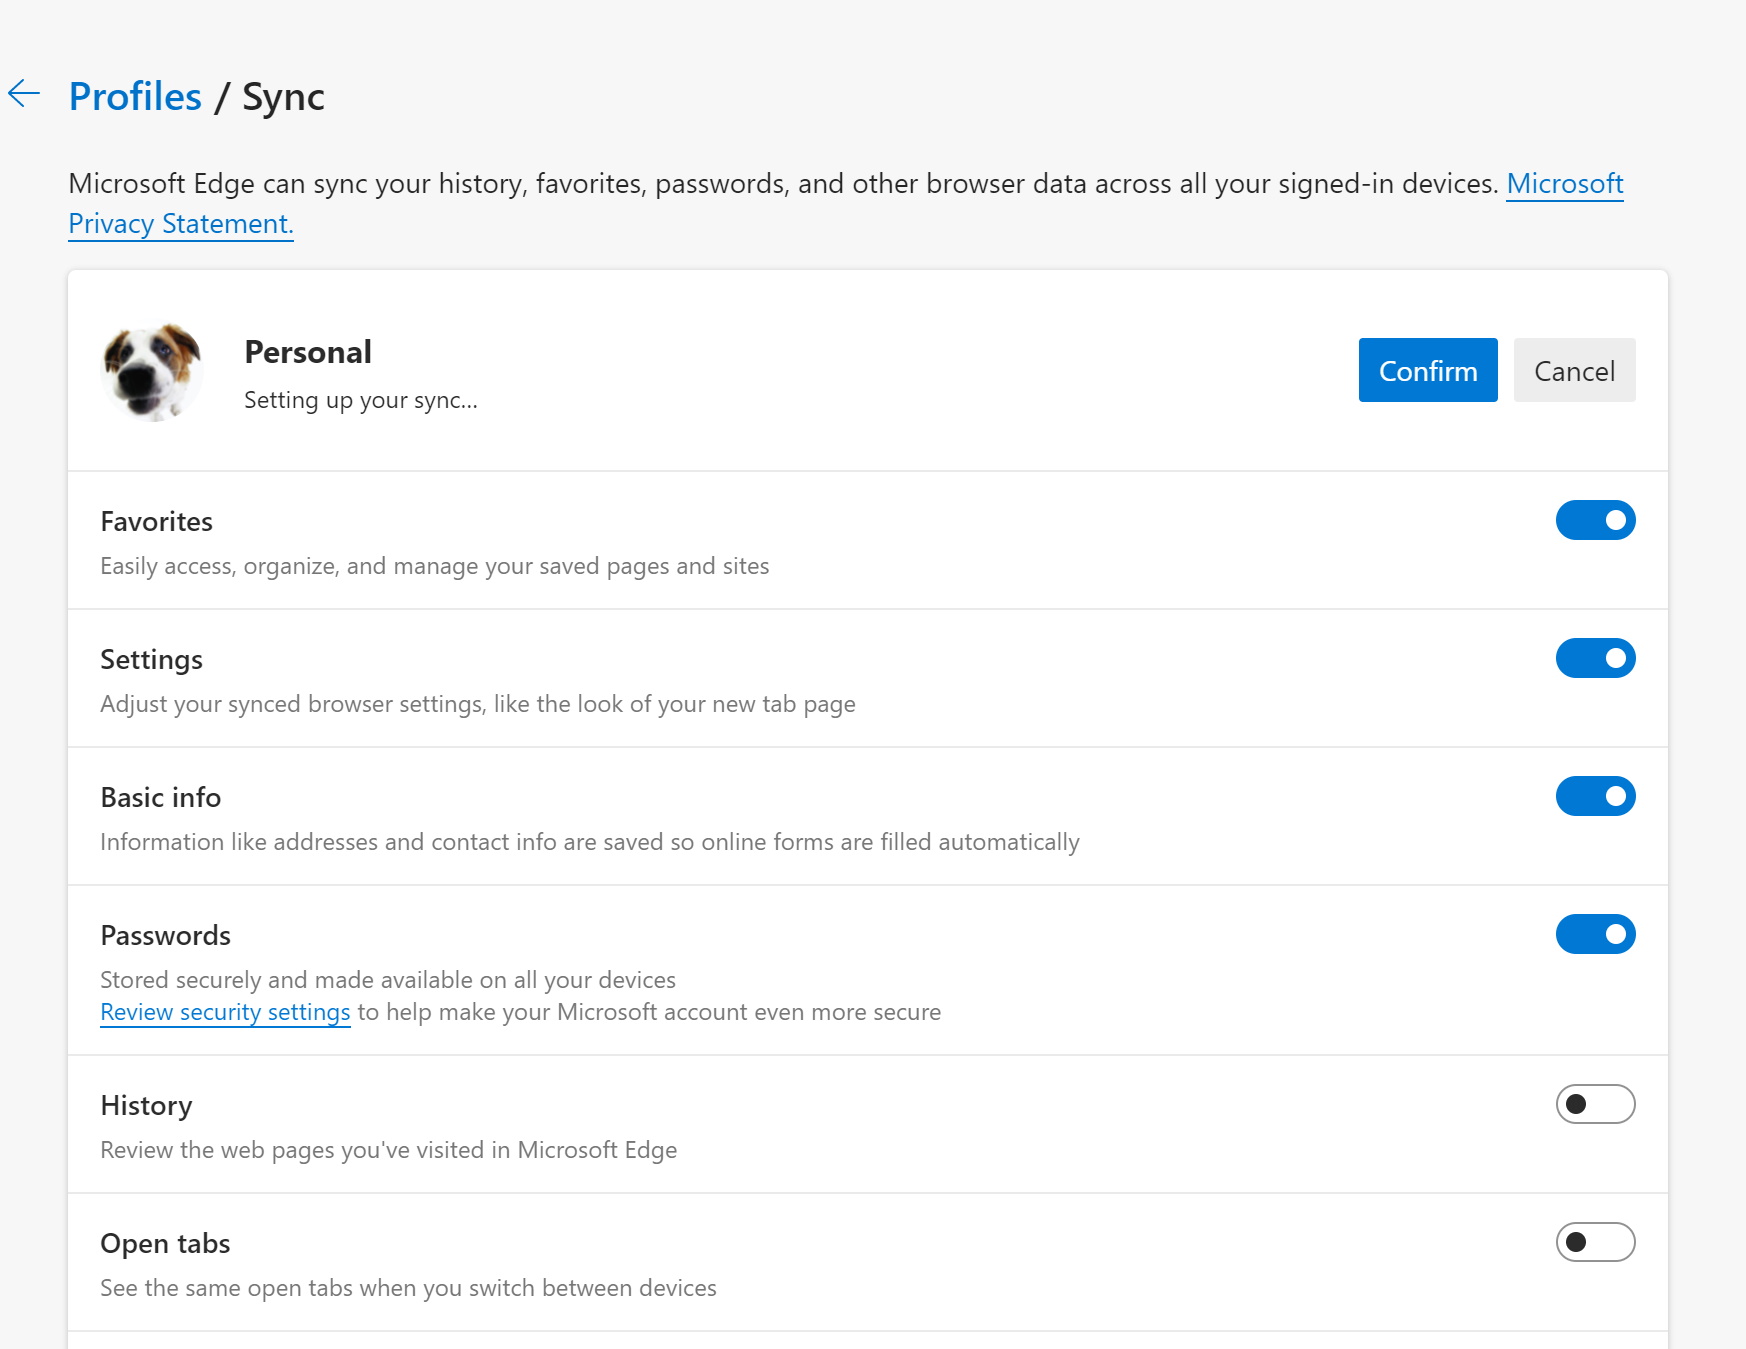Screen dimensions: 1746x1349
Task: Select the Favorites heading text
Action: pos(156,521)
